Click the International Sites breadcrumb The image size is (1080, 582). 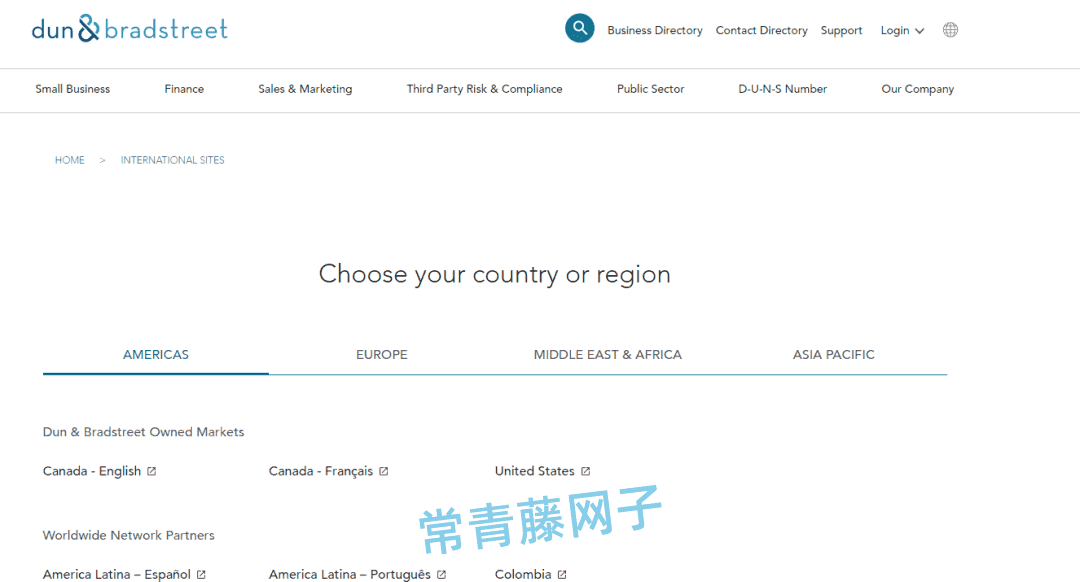173,160
